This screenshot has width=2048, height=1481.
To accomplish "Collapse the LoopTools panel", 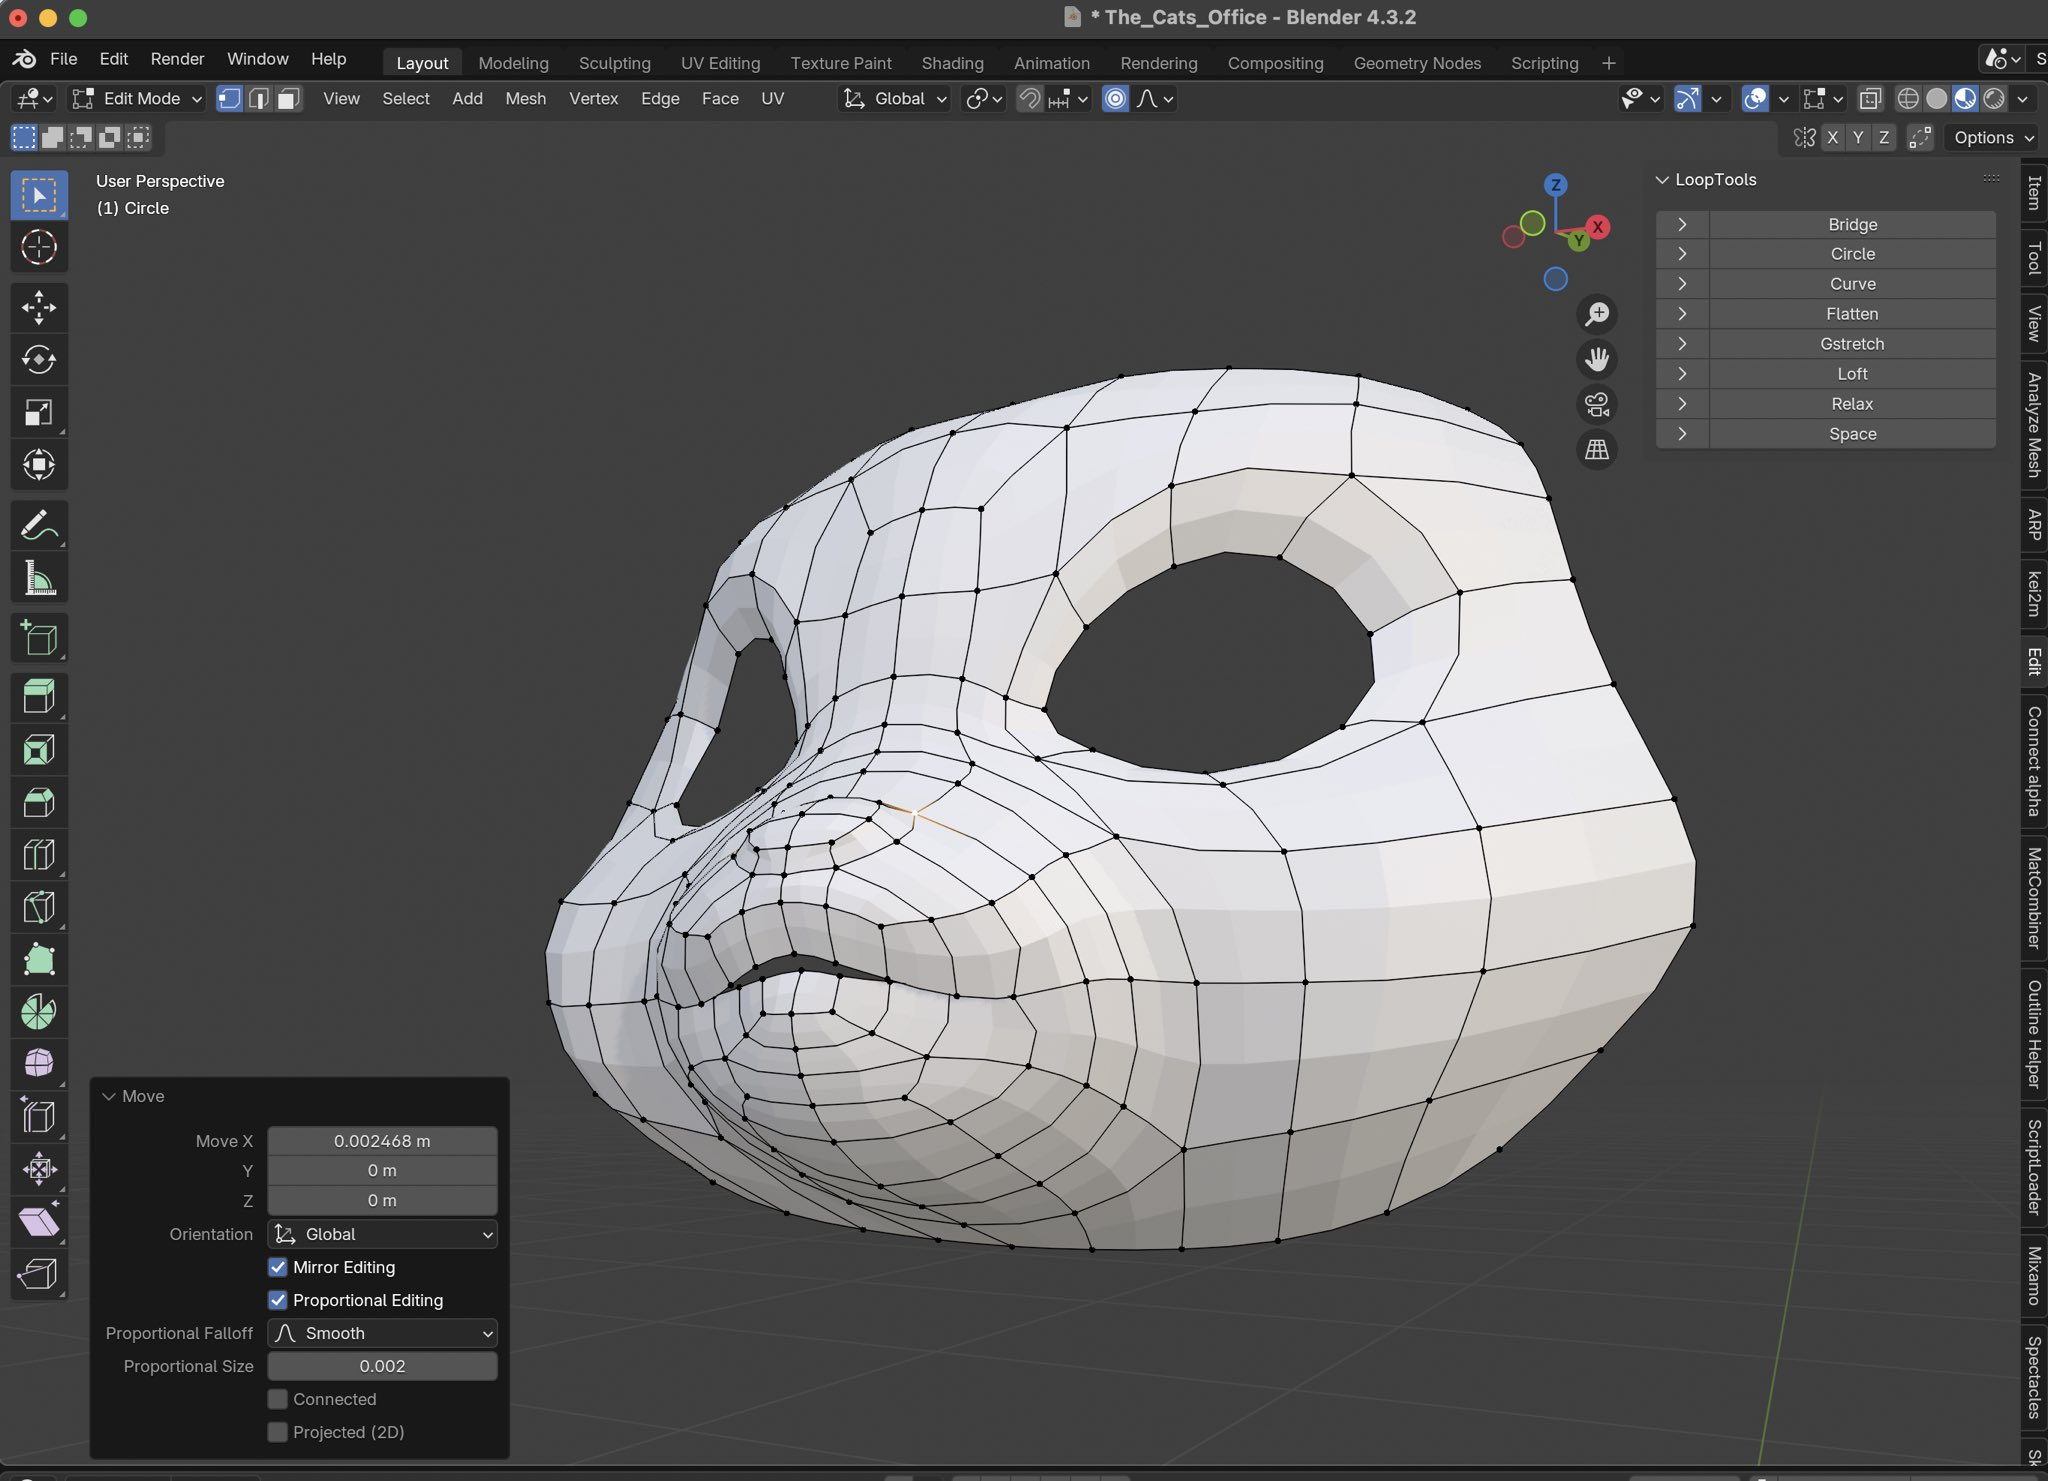I will (1662, 180).
